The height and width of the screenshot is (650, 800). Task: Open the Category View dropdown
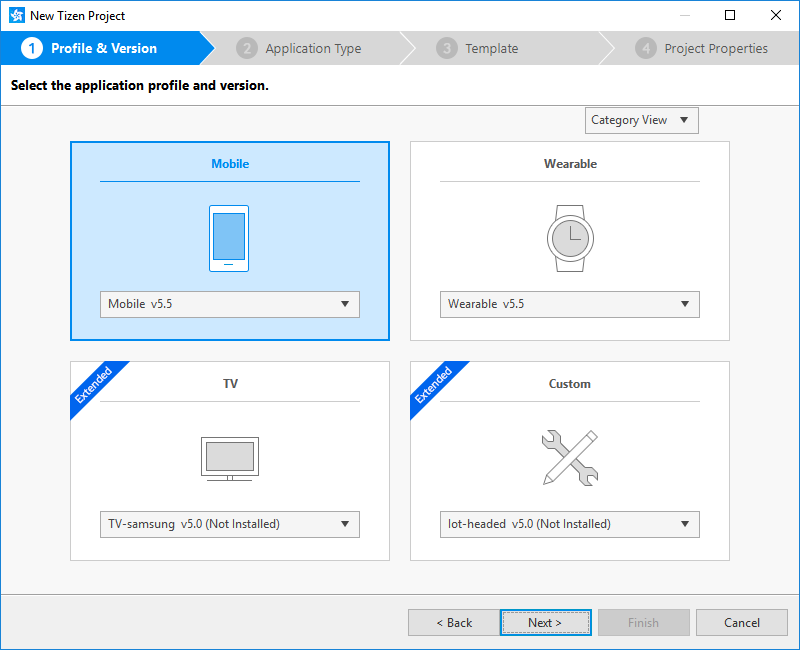click(x=640, y=120)
